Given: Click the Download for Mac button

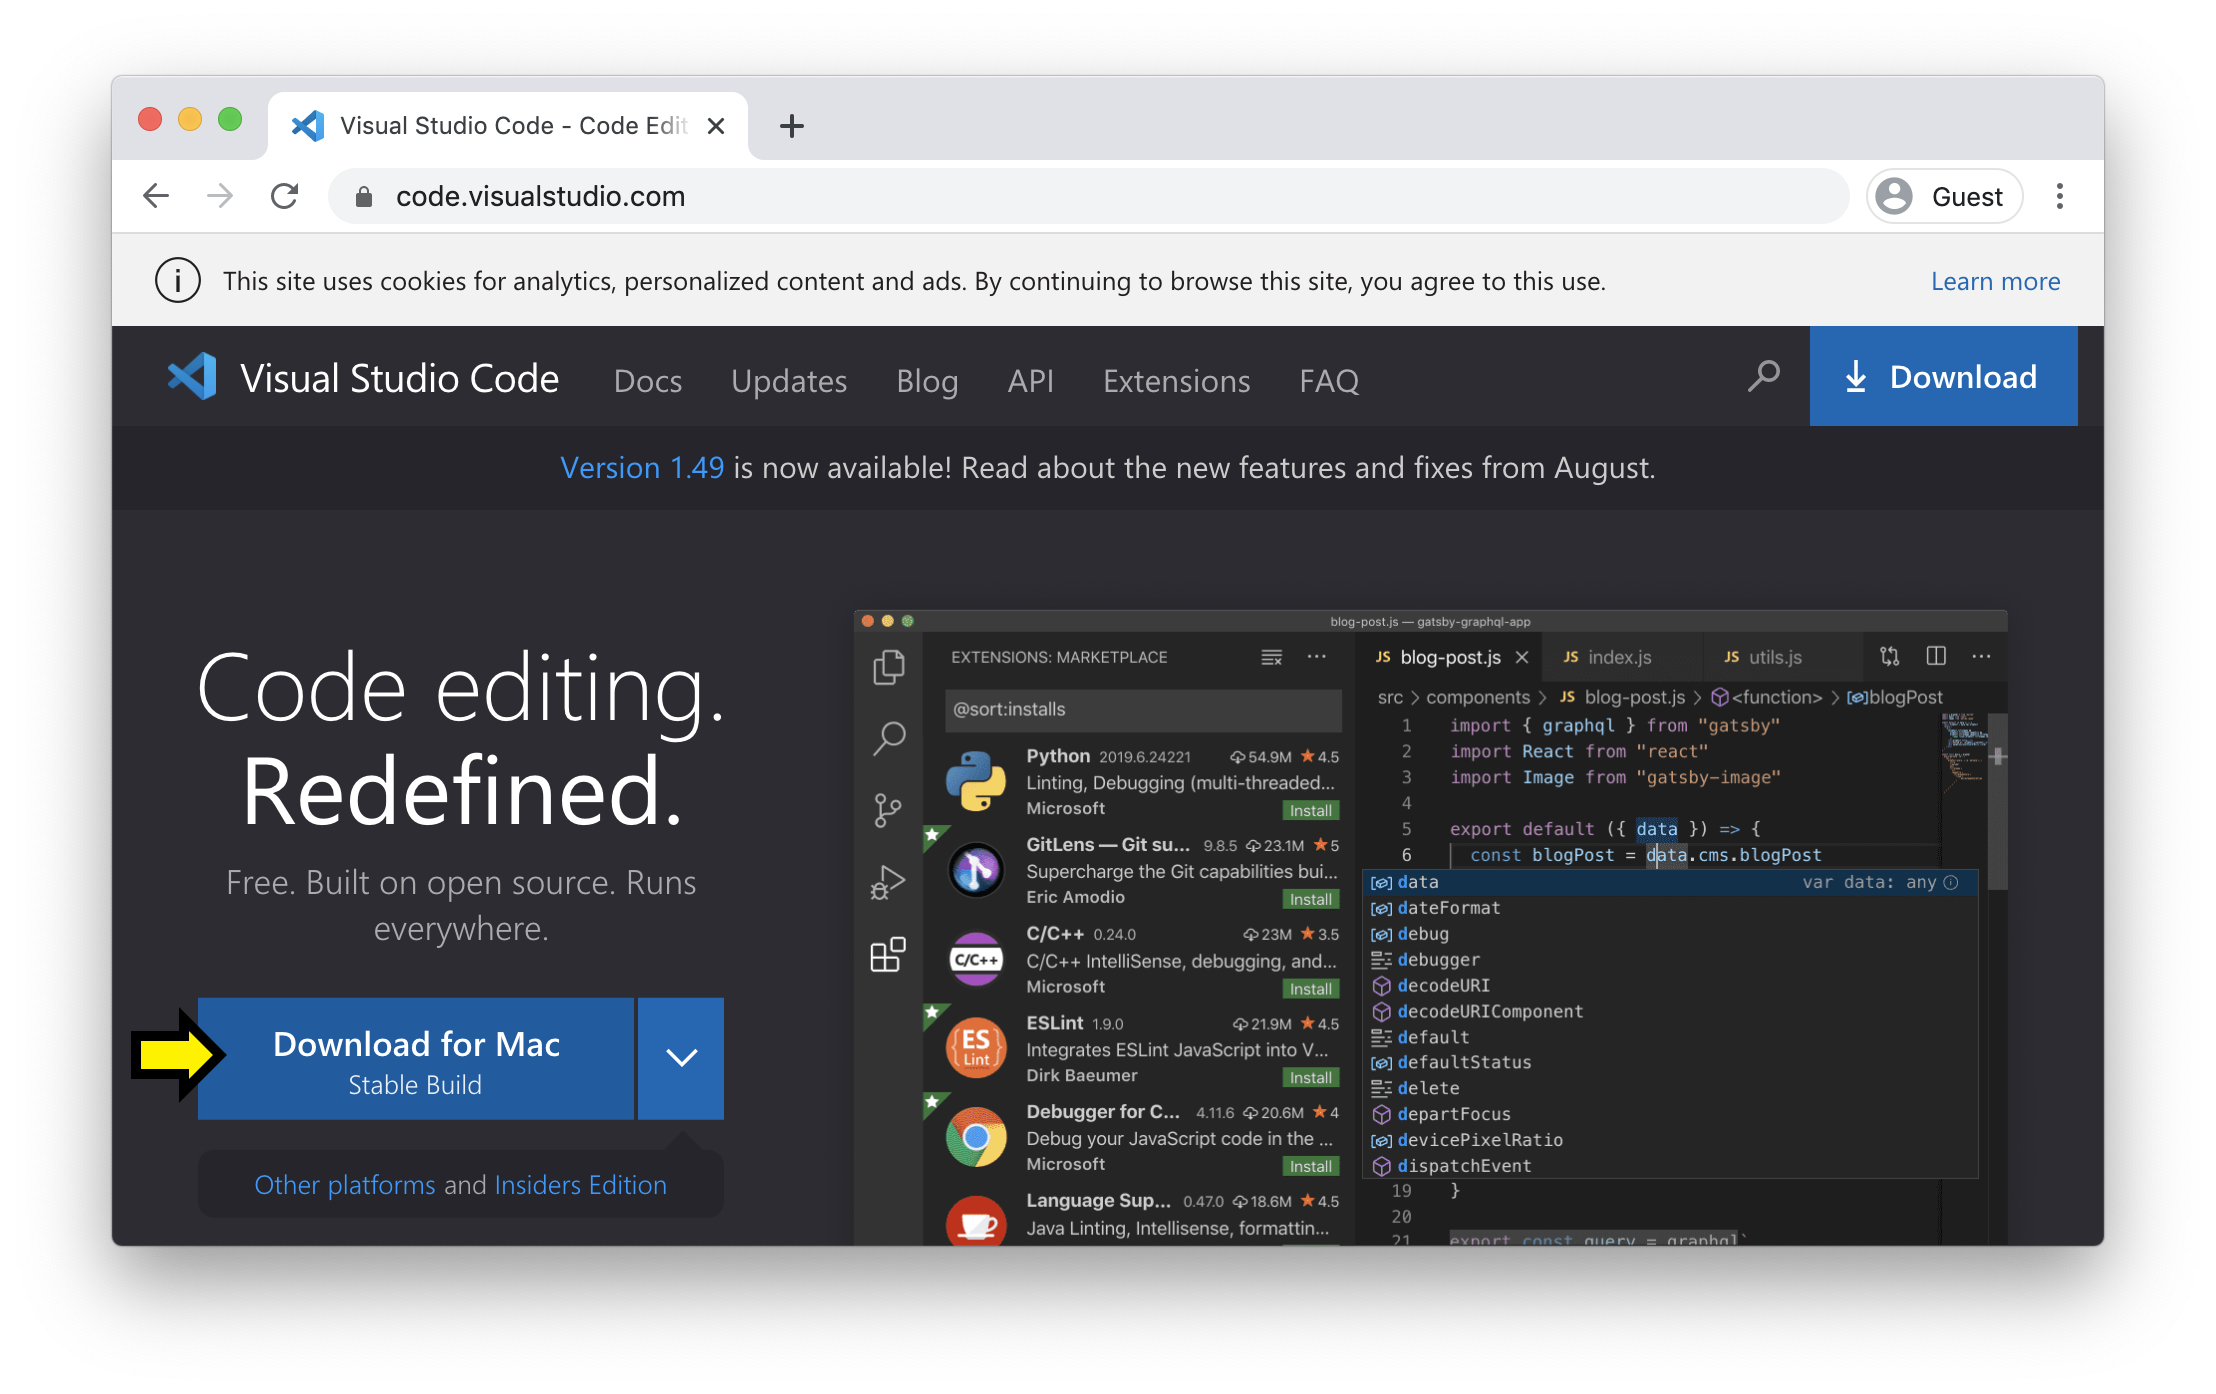Looking at the screenshot, I should coord(416,1060).
